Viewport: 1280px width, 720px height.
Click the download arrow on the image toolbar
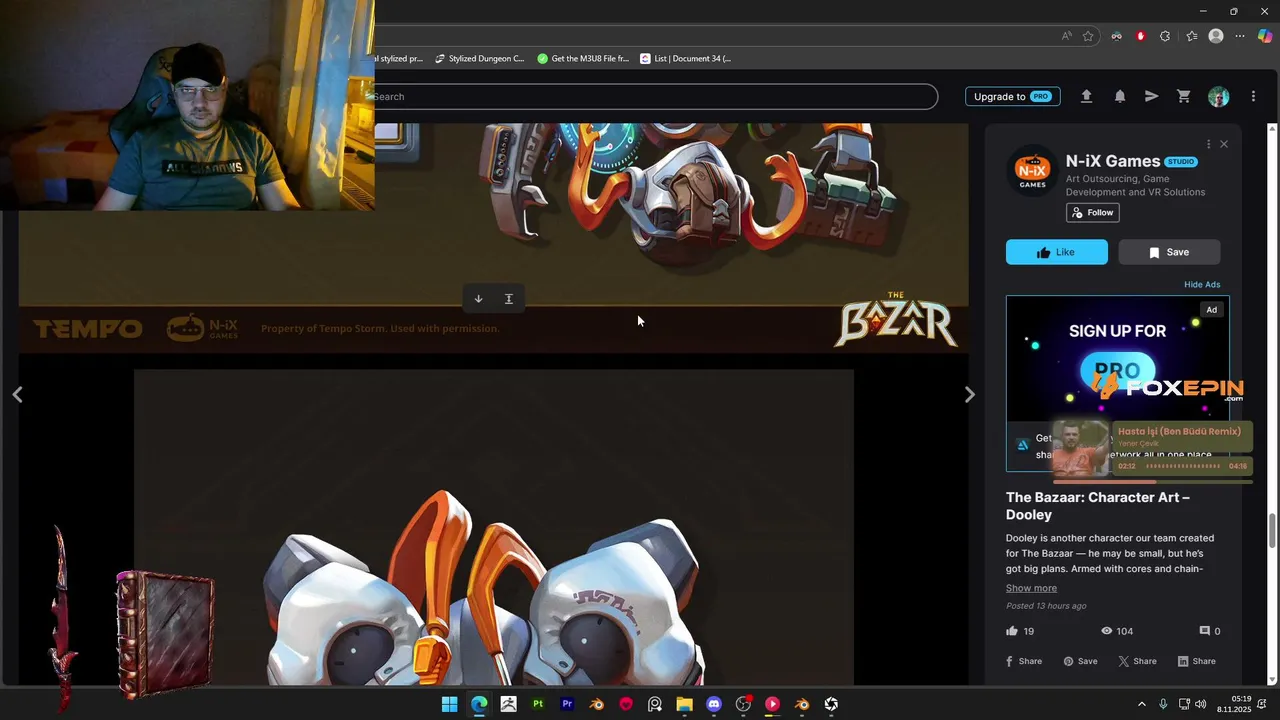click(x=478, y=299)
